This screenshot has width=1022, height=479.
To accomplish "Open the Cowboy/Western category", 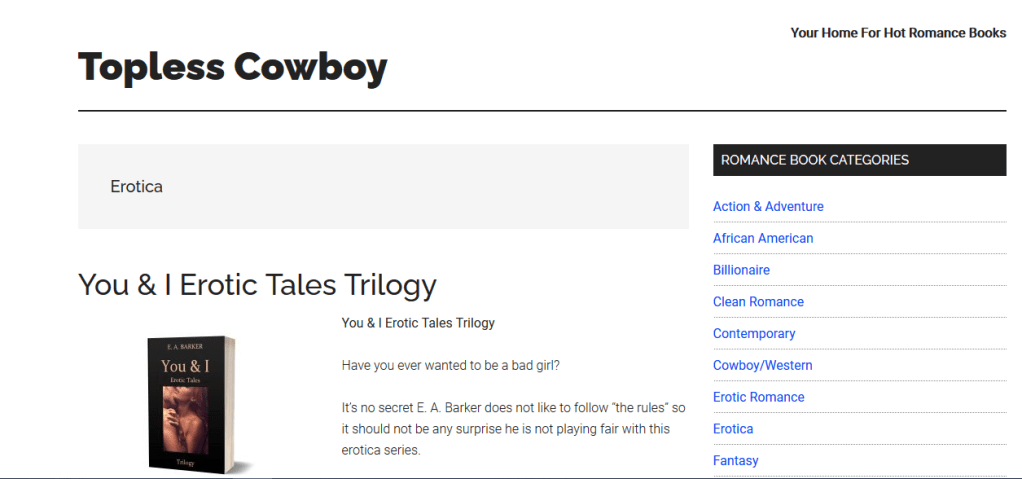I will click(762, 365).
